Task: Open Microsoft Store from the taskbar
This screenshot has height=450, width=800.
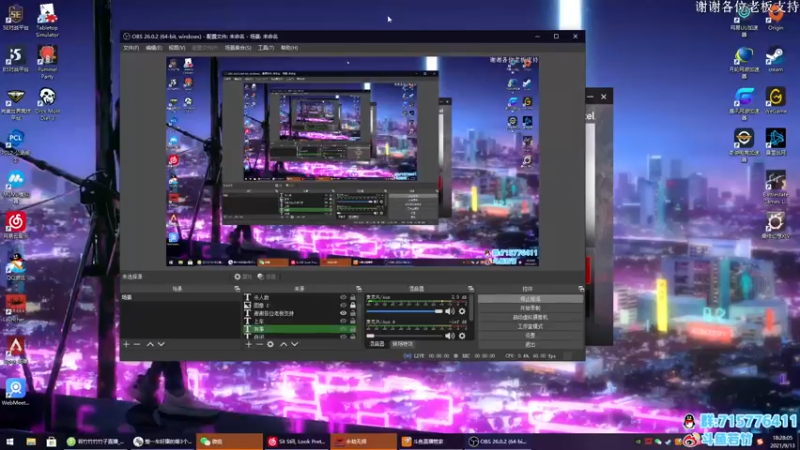Action: coord(51,441)
